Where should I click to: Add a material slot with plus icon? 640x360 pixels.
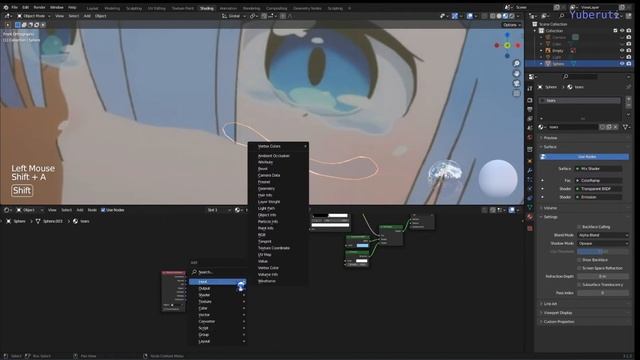(629, 99)
